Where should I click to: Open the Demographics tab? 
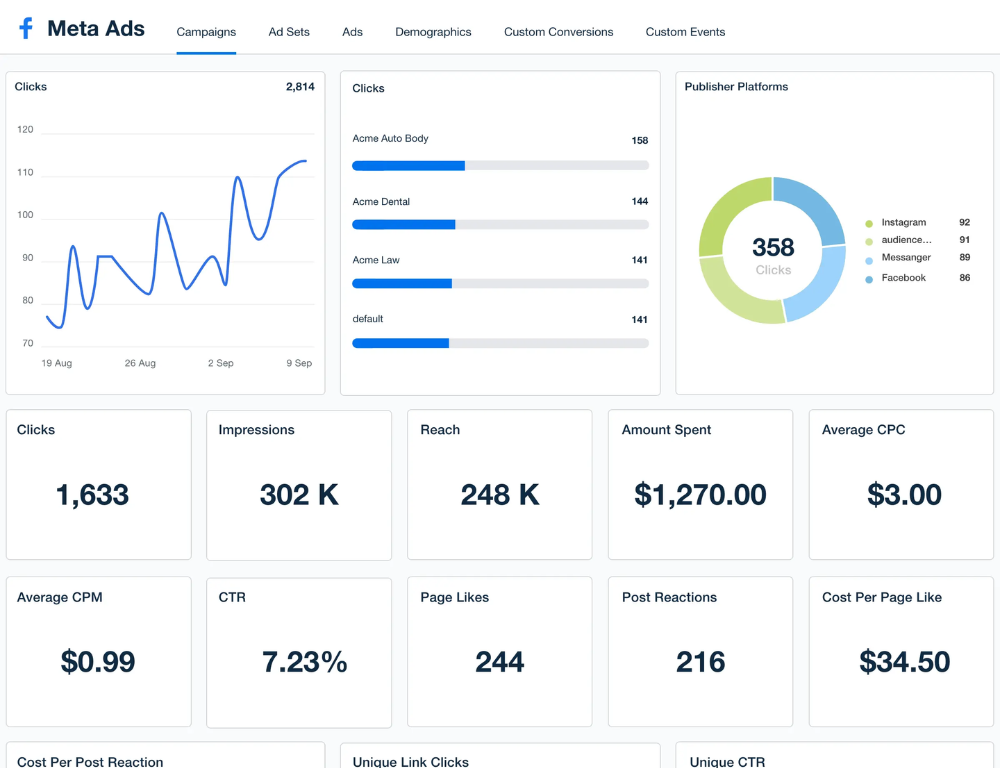433,32
